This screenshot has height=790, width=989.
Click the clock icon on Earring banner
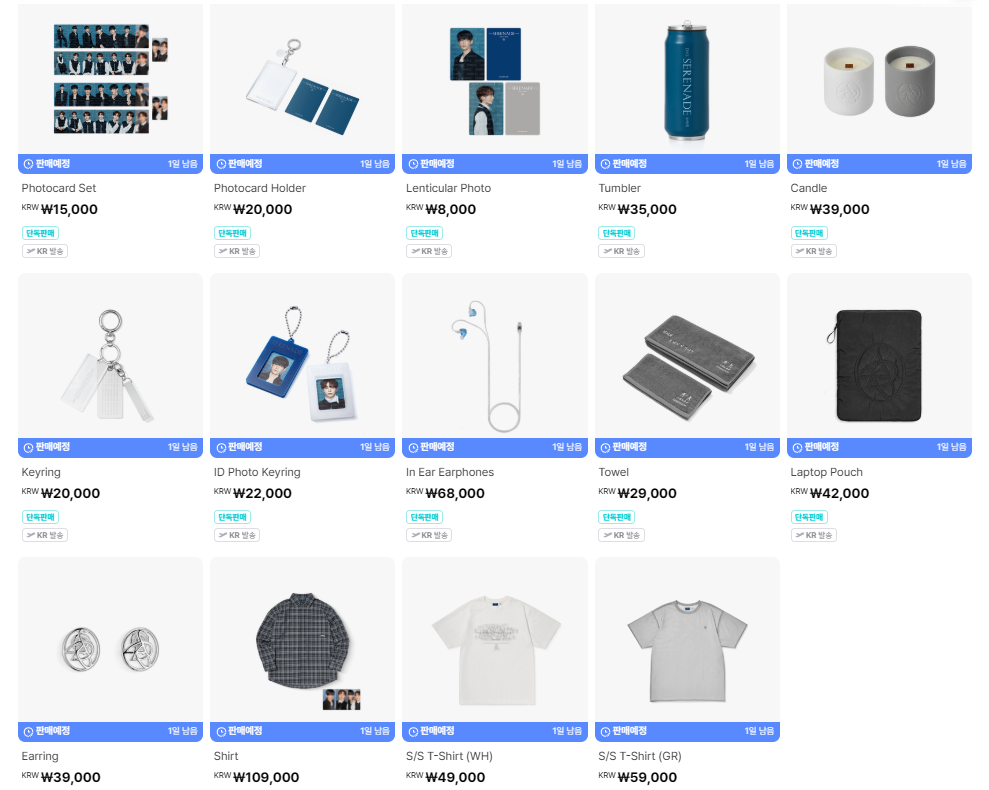(x=28, y=731)
